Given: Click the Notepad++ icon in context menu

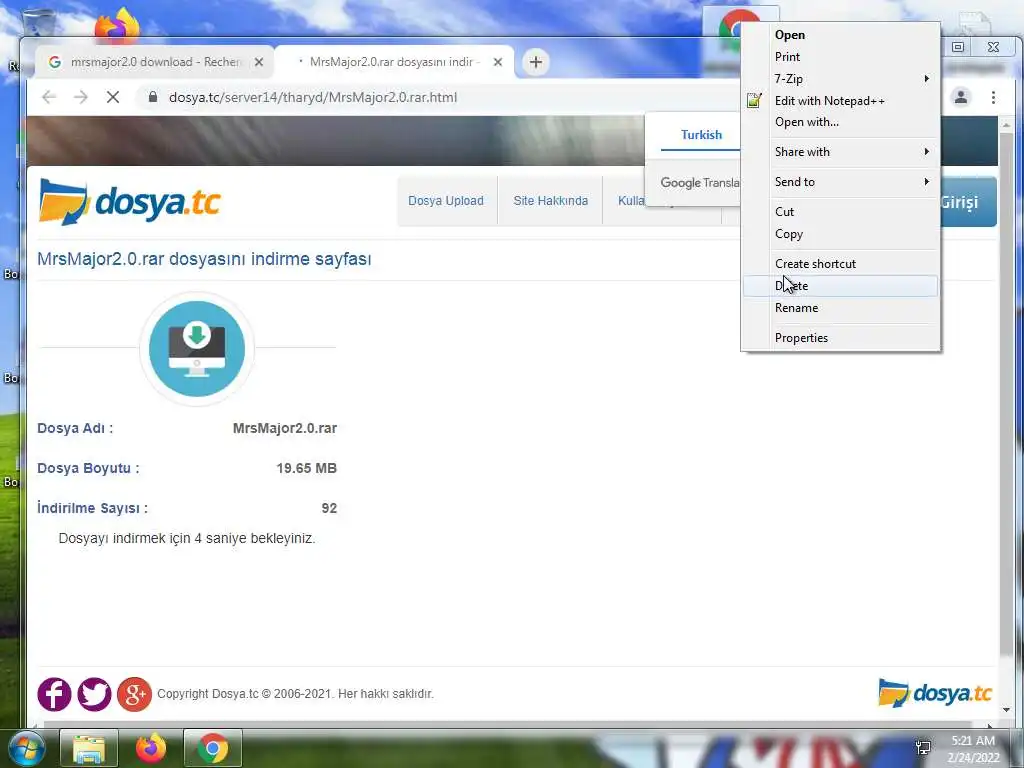Looking at the screenshot, I should point(754,101).
